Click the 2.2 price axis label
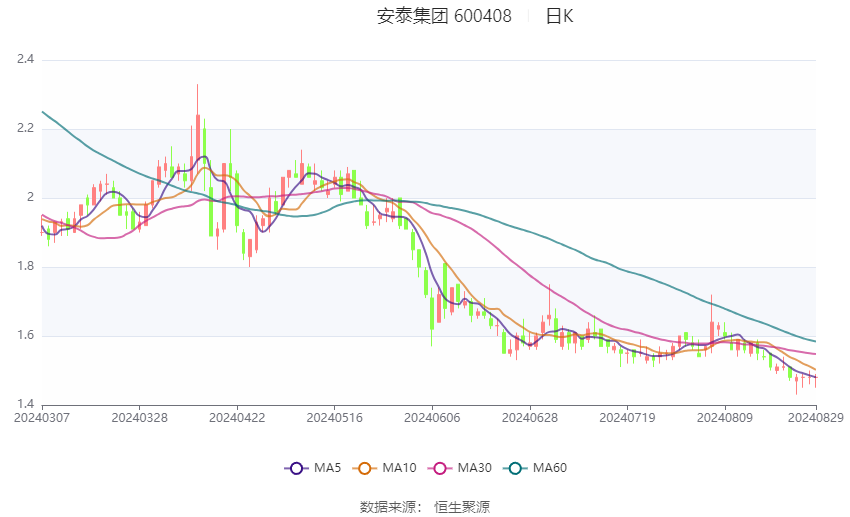Viewport: 850px width, 517px height. click(x=25, y=128)
